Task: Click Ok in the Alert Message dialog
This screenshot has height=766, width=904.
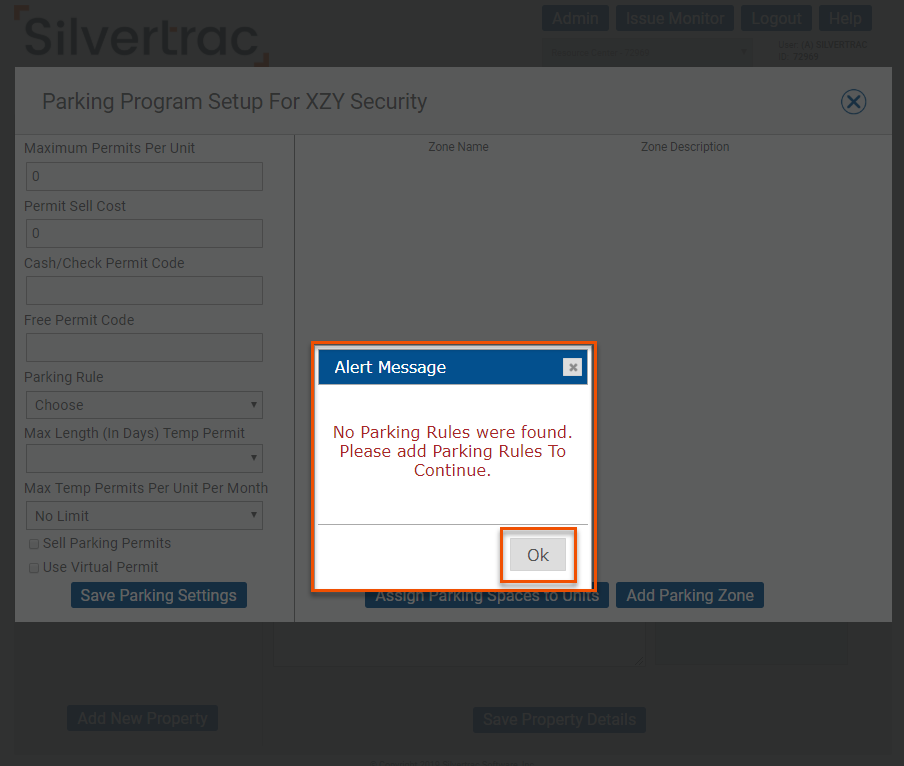Action: pyautogui.click(x=538, y=555)
